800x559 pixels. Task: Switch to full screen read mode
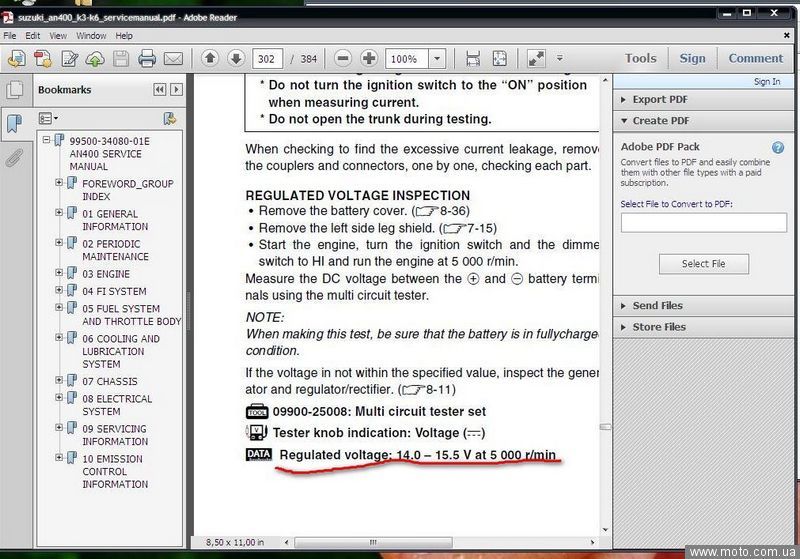coord(536,59)
